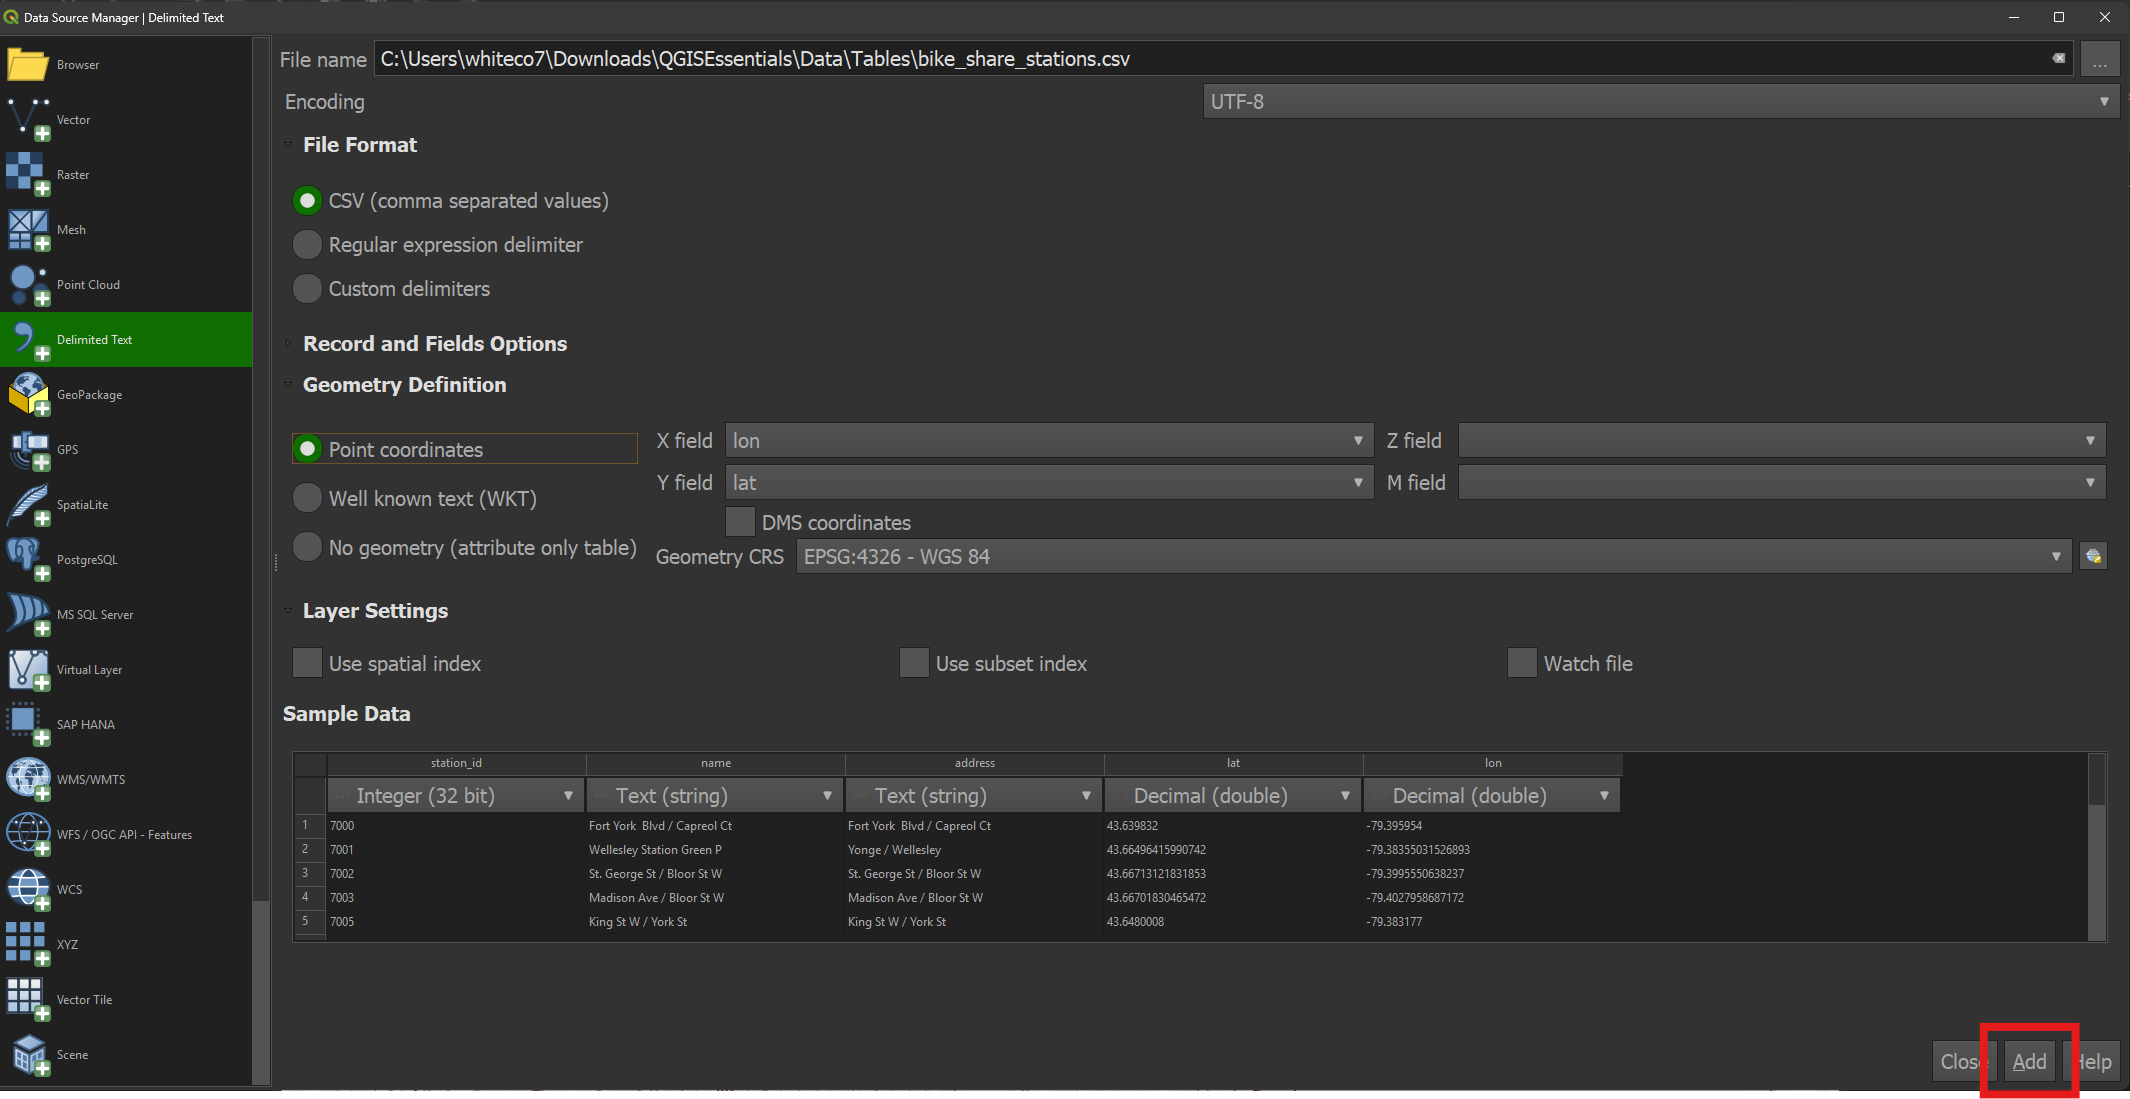The height and width of the screenshot is (1099, 2130).
Task: Switch to Delimited Text tab
Action: [x=126, y=340]
